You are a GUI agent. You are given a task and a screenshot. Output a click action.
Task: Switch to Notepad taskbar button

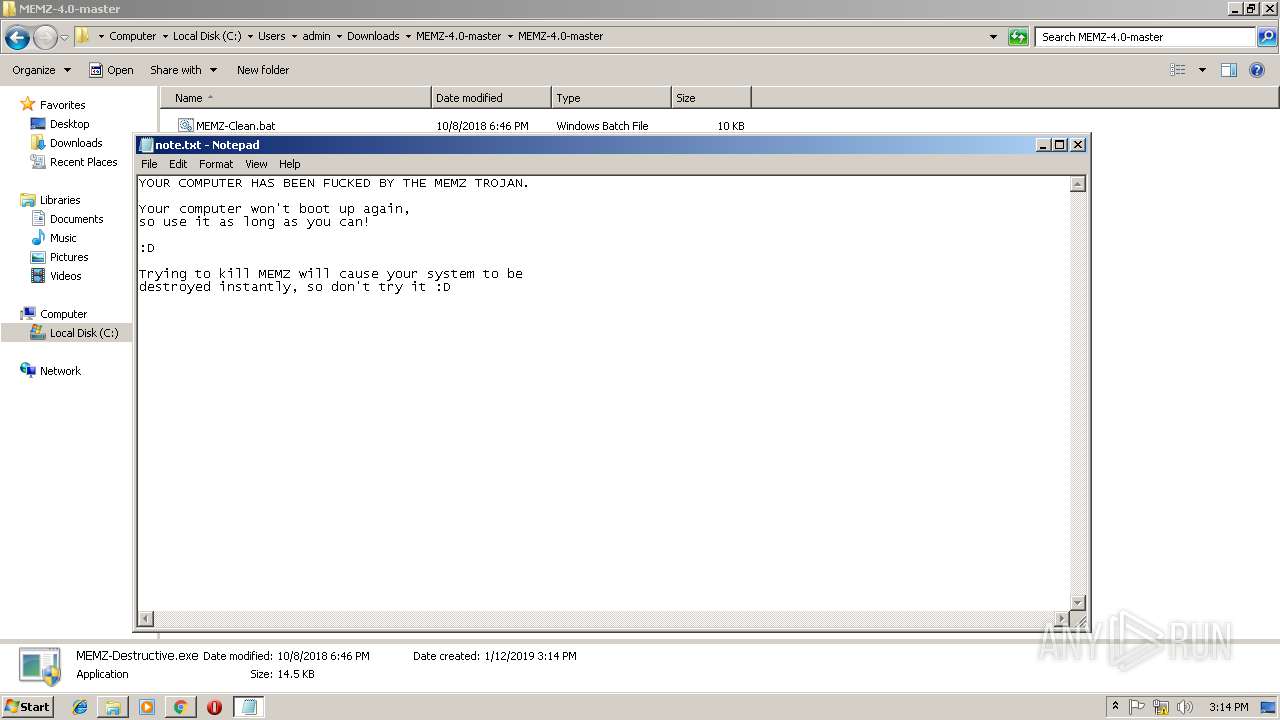click(249, 707)
